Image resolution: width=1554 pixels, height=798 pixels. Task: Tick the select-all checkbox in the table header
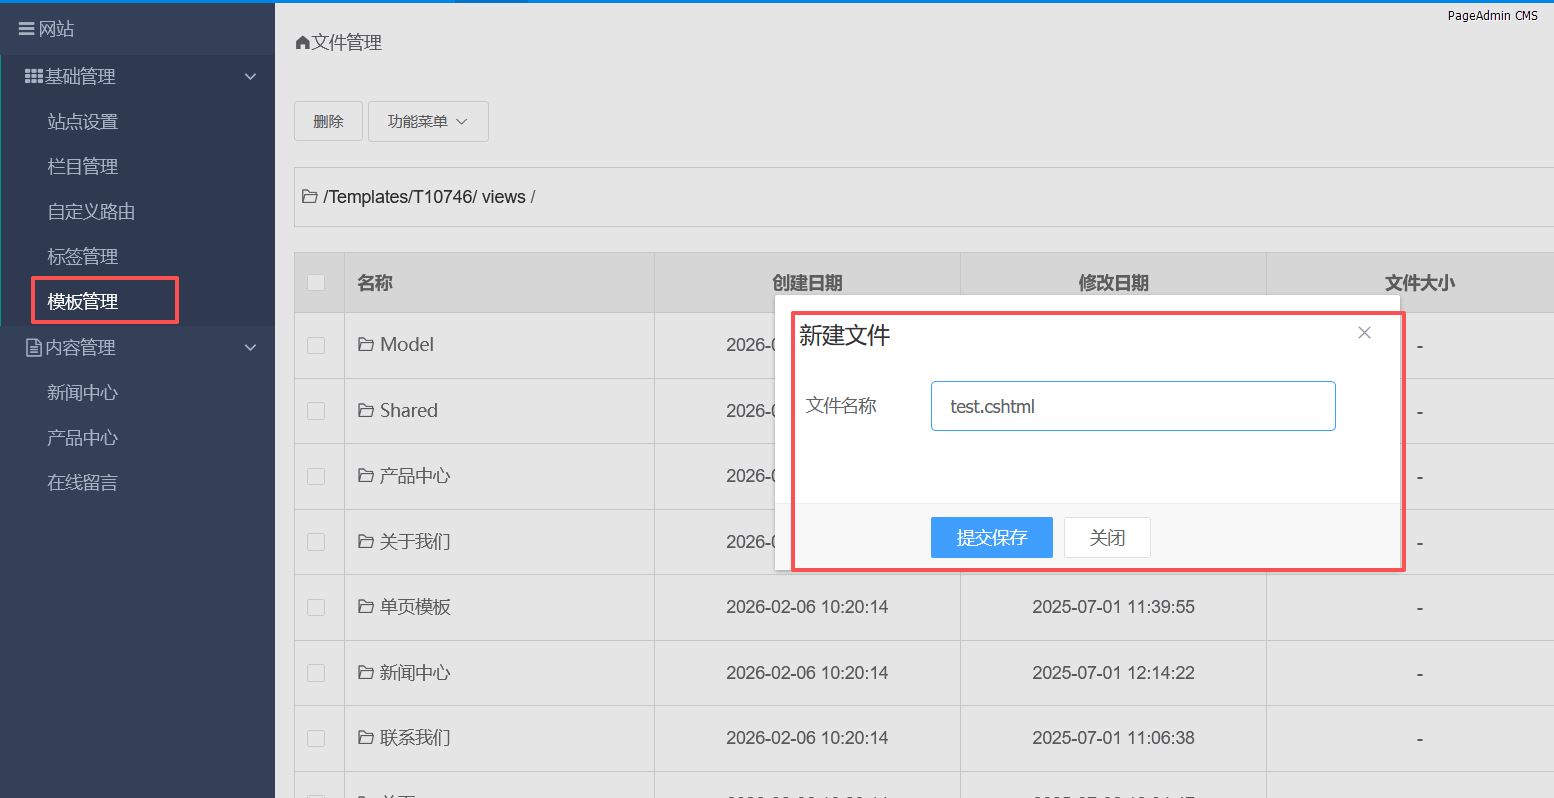point(316,283)
